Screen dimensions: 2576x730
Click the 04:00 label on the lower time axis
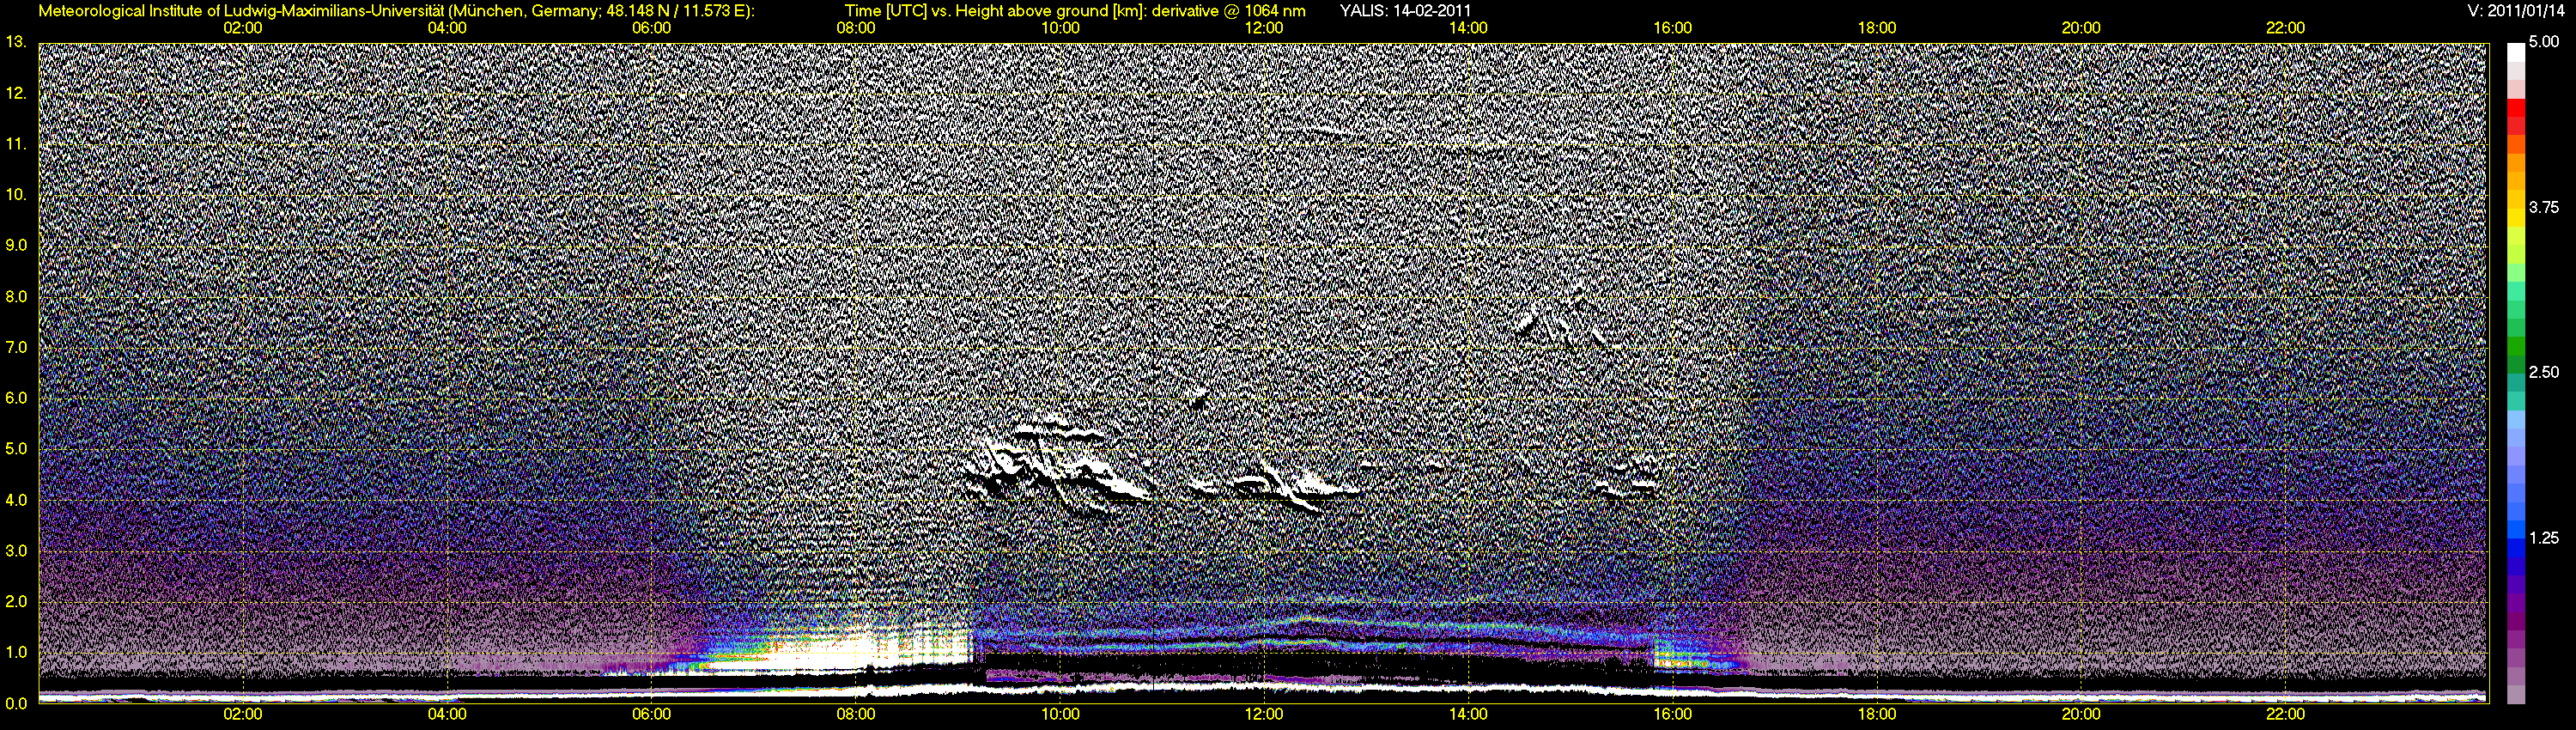447,715
